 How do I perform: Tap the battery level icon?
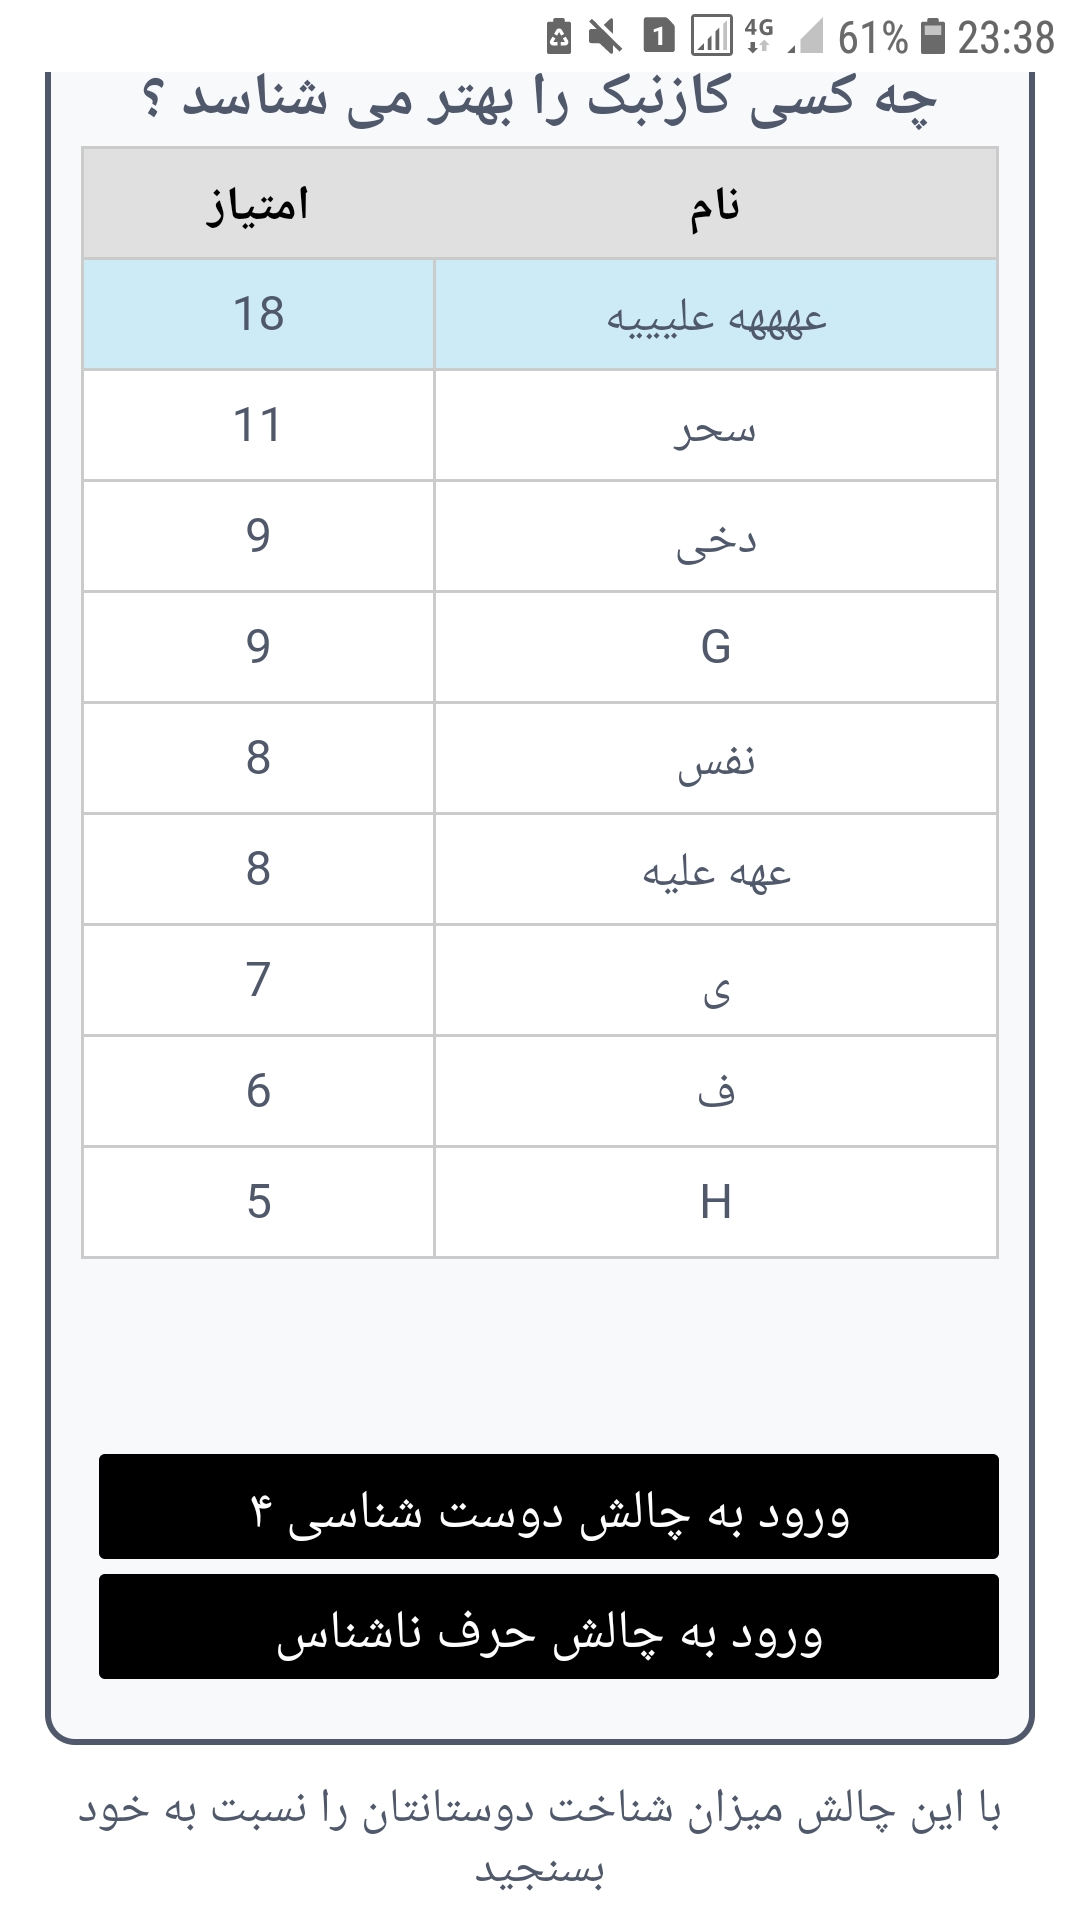(x=932, y=37)
